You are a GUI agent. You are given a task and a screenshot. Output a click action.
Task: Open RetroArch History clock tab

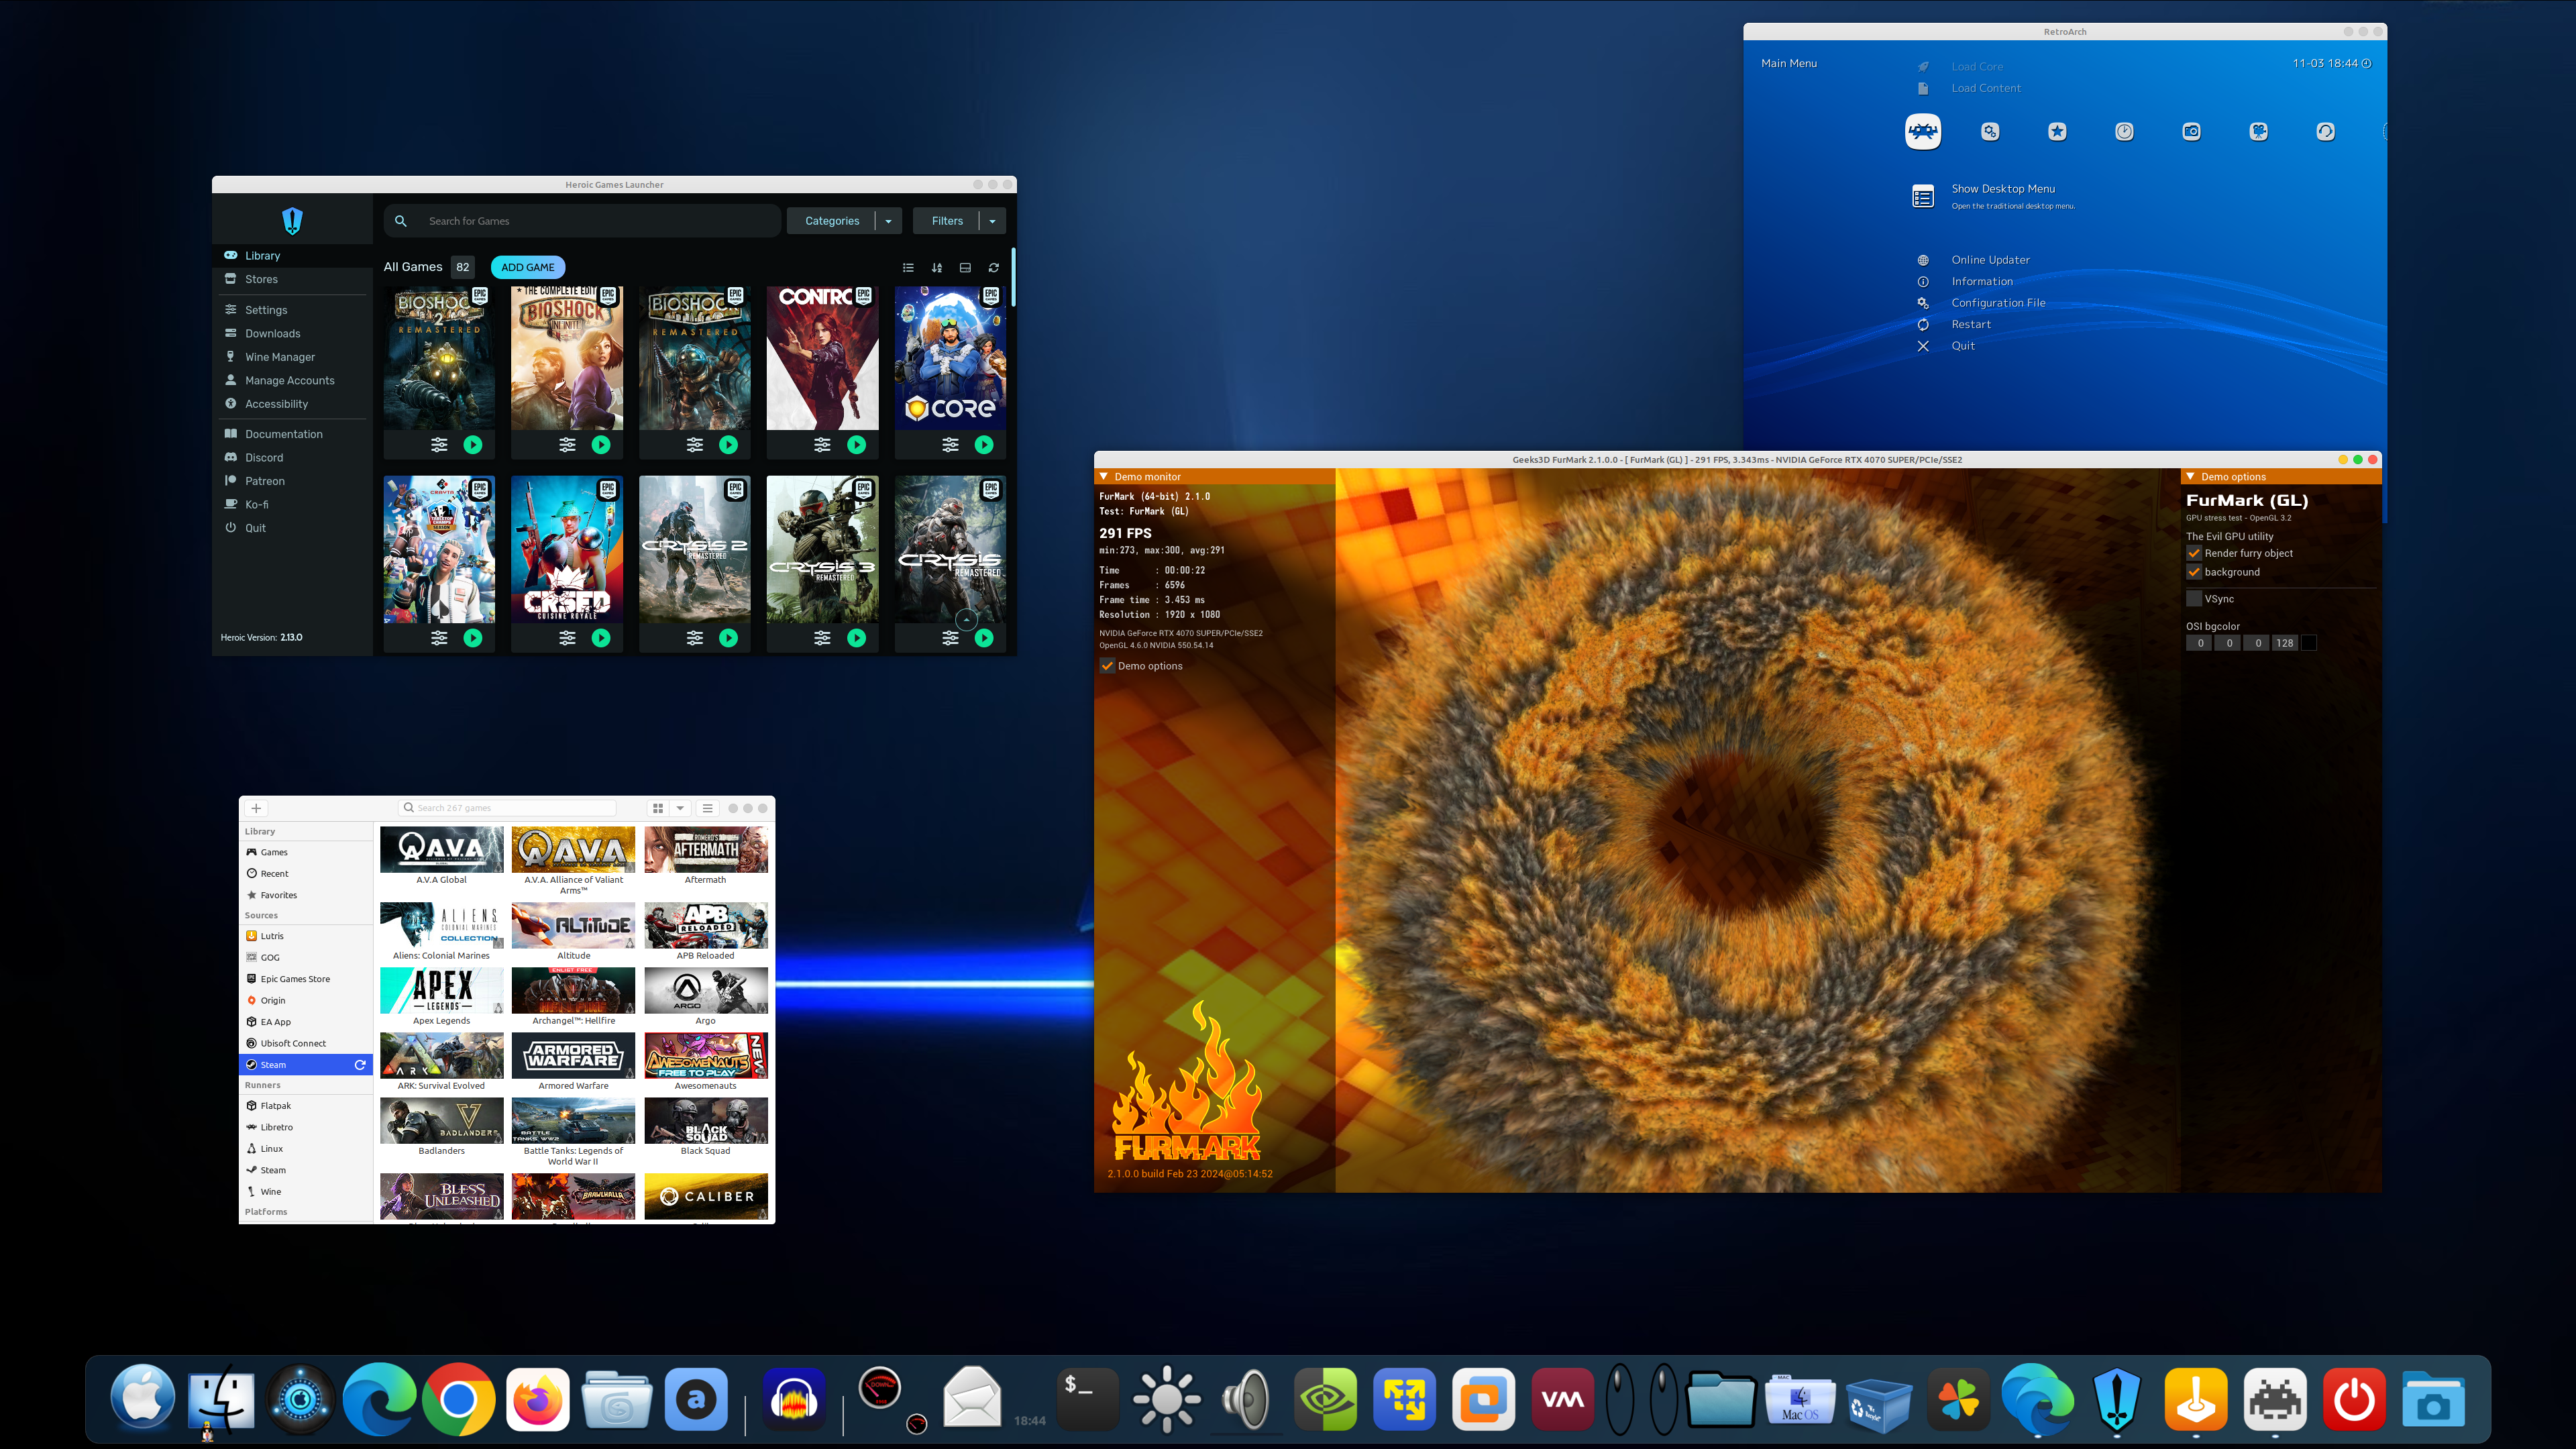click(2124, 131)
